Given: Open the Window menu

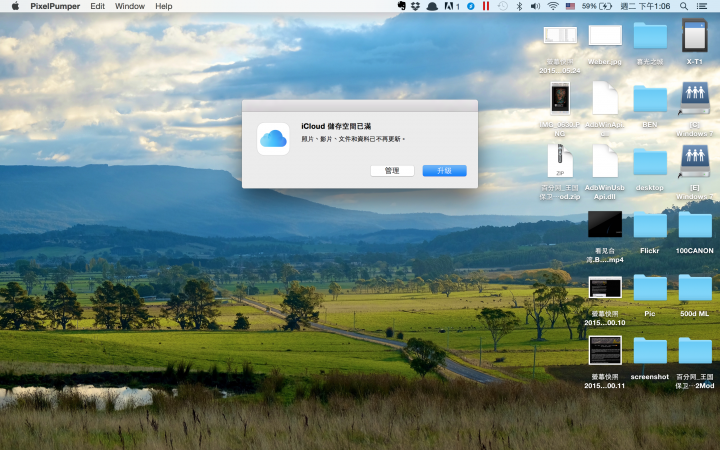Looking at the screenshot, I should pyautogui.click(x=129, y=6).
